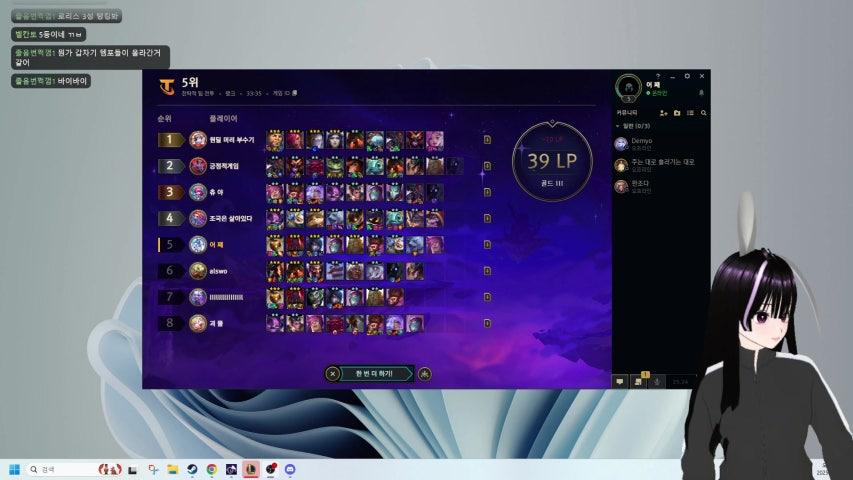The height and width of the screenshot is (480, 853).
Task: Open the rank 4 player's profile avatar
Action: point(197,218)
